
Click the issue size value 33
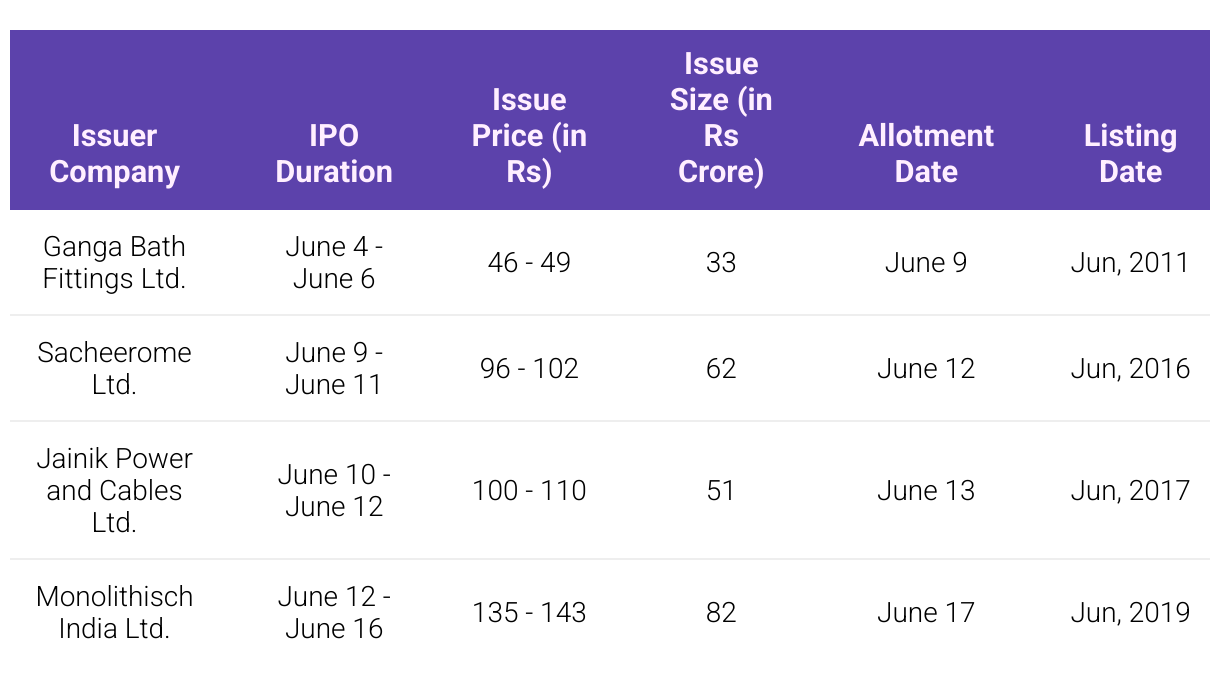coord(721,263)
